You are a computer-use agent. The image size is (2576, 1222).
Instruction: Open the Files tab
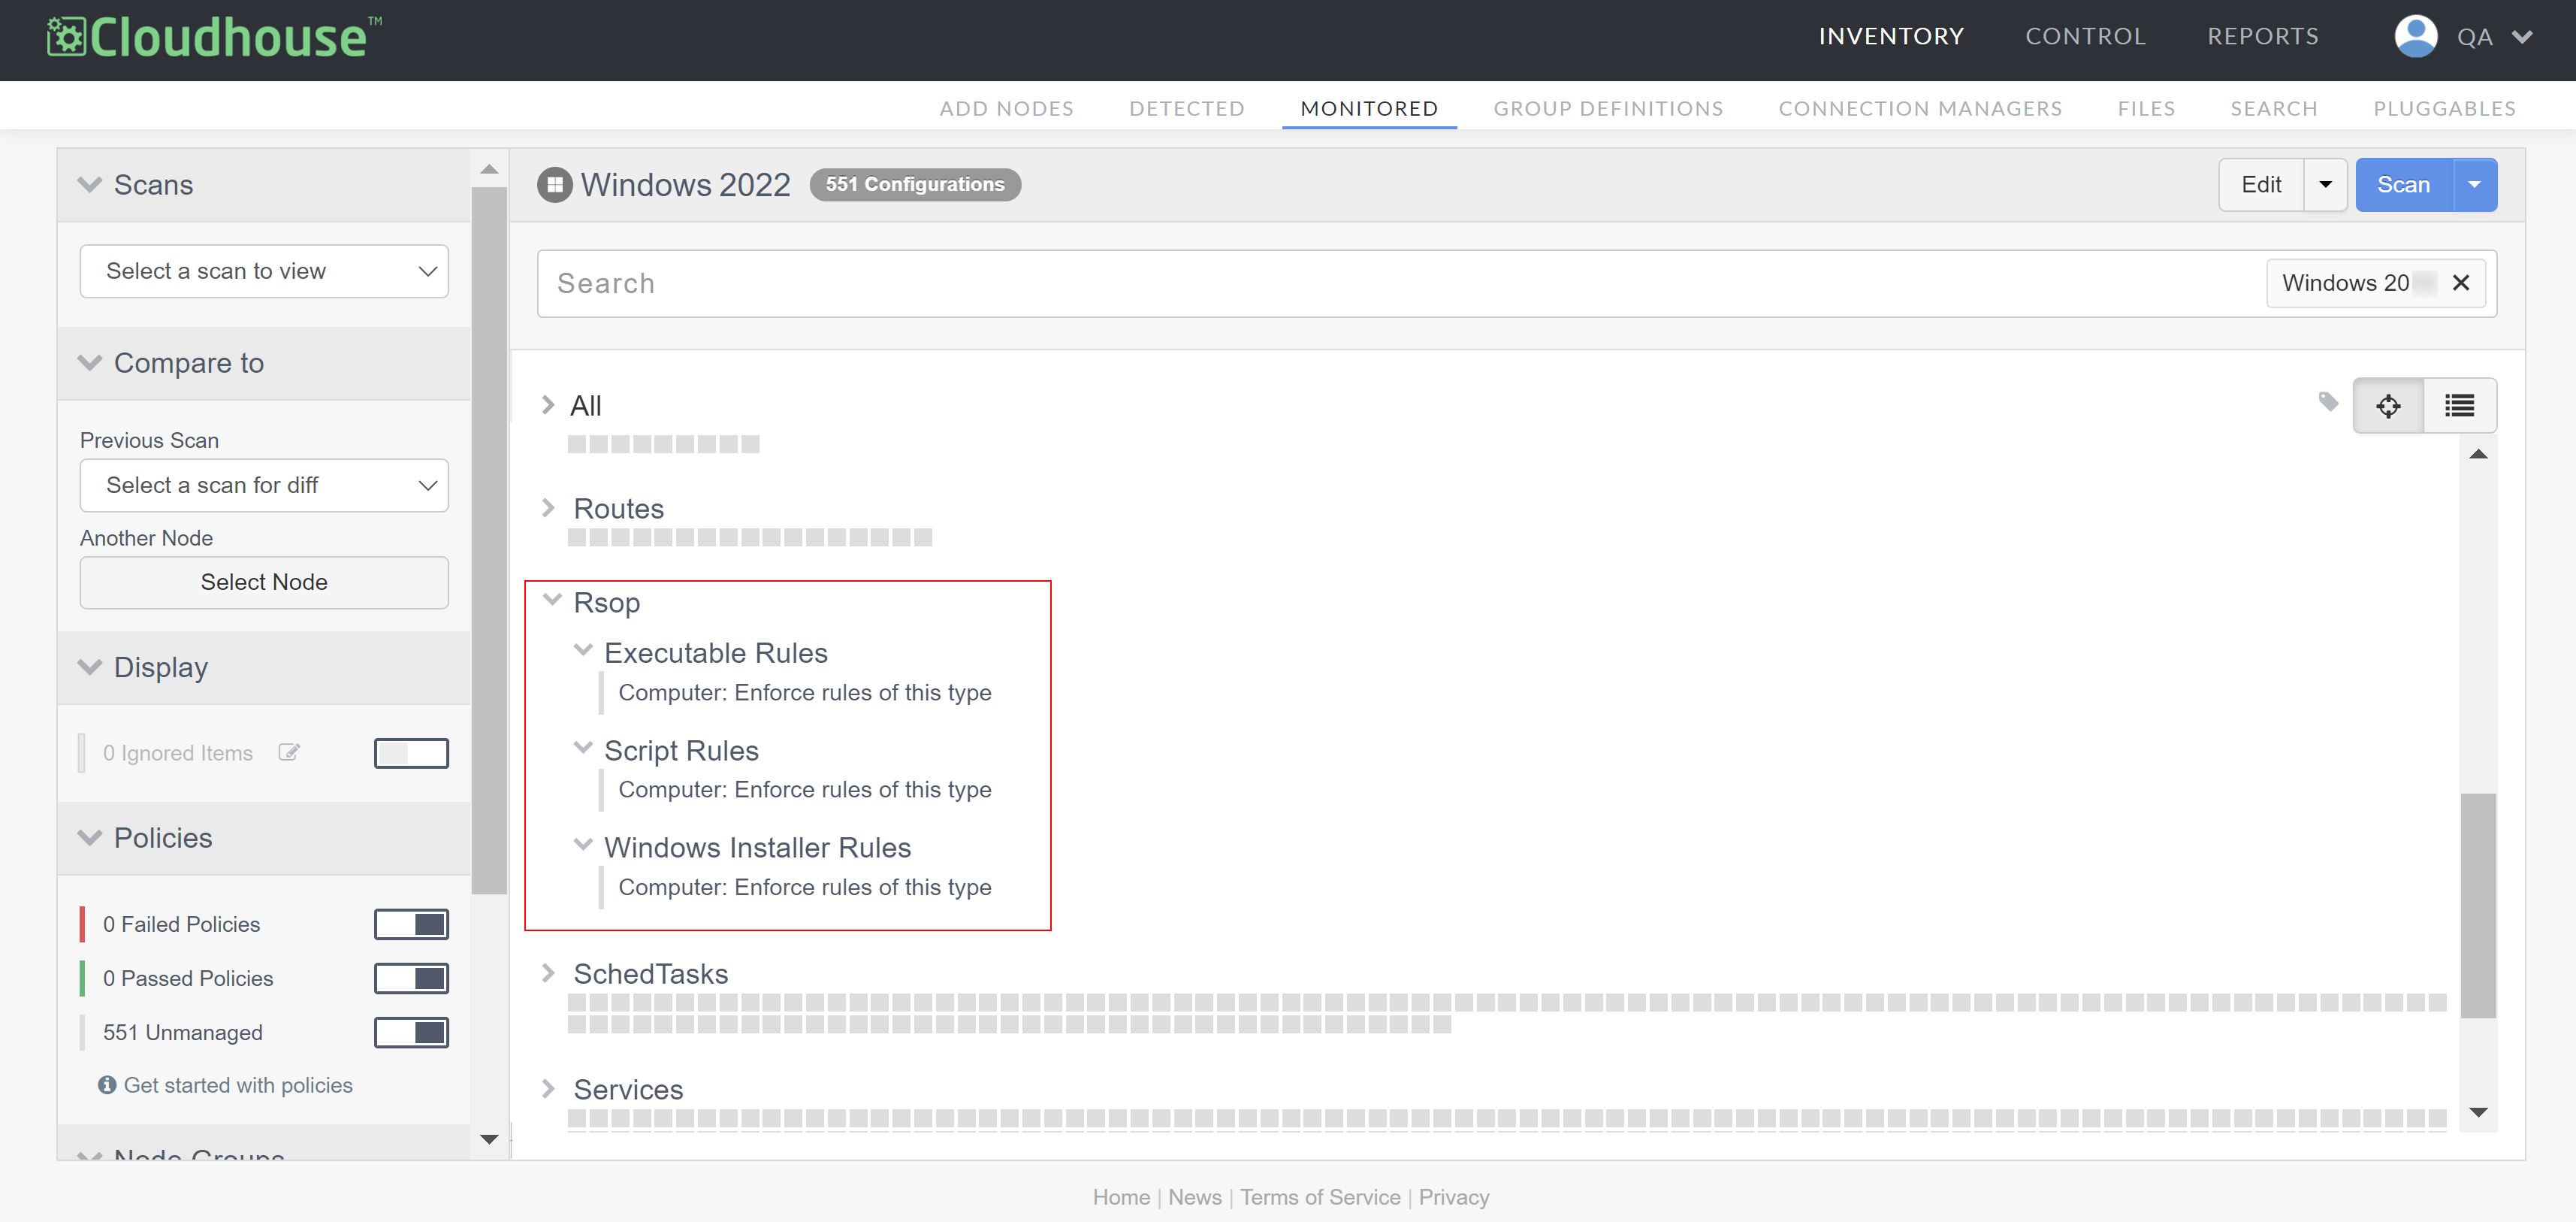2146,108
